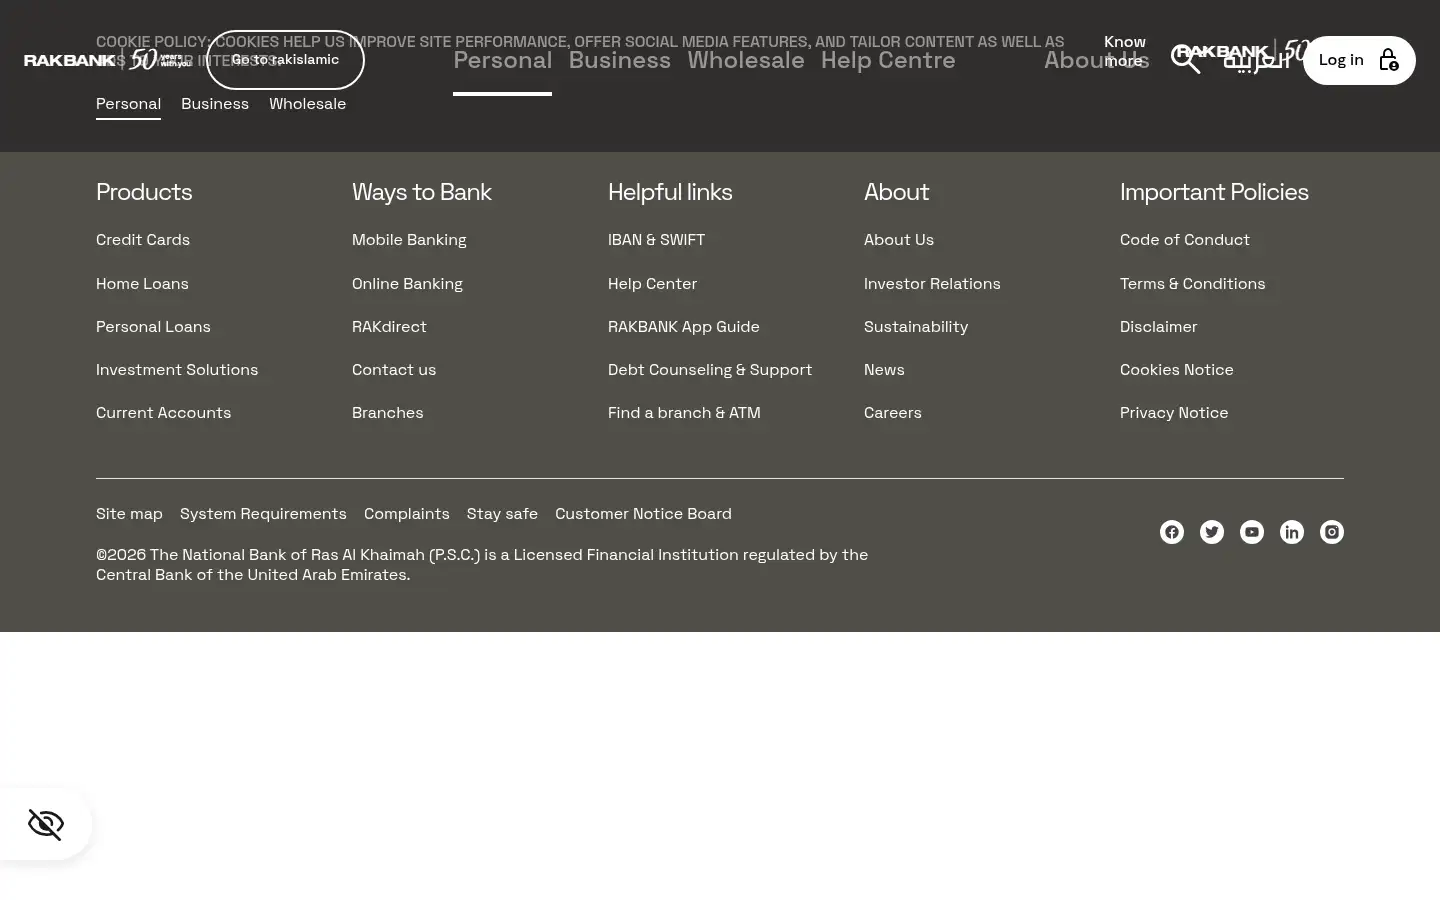Open the Disclaimer link
The width and height of the screenshot is (1440, 900).
point(1158,327)
